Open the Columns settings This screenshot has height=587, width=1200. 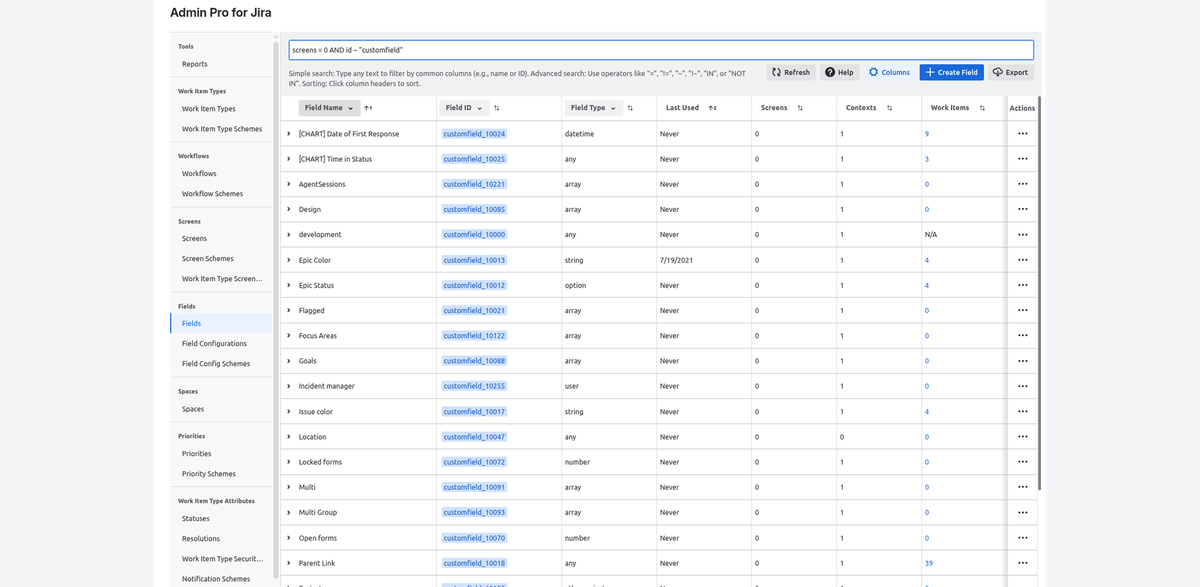point(889,72)
